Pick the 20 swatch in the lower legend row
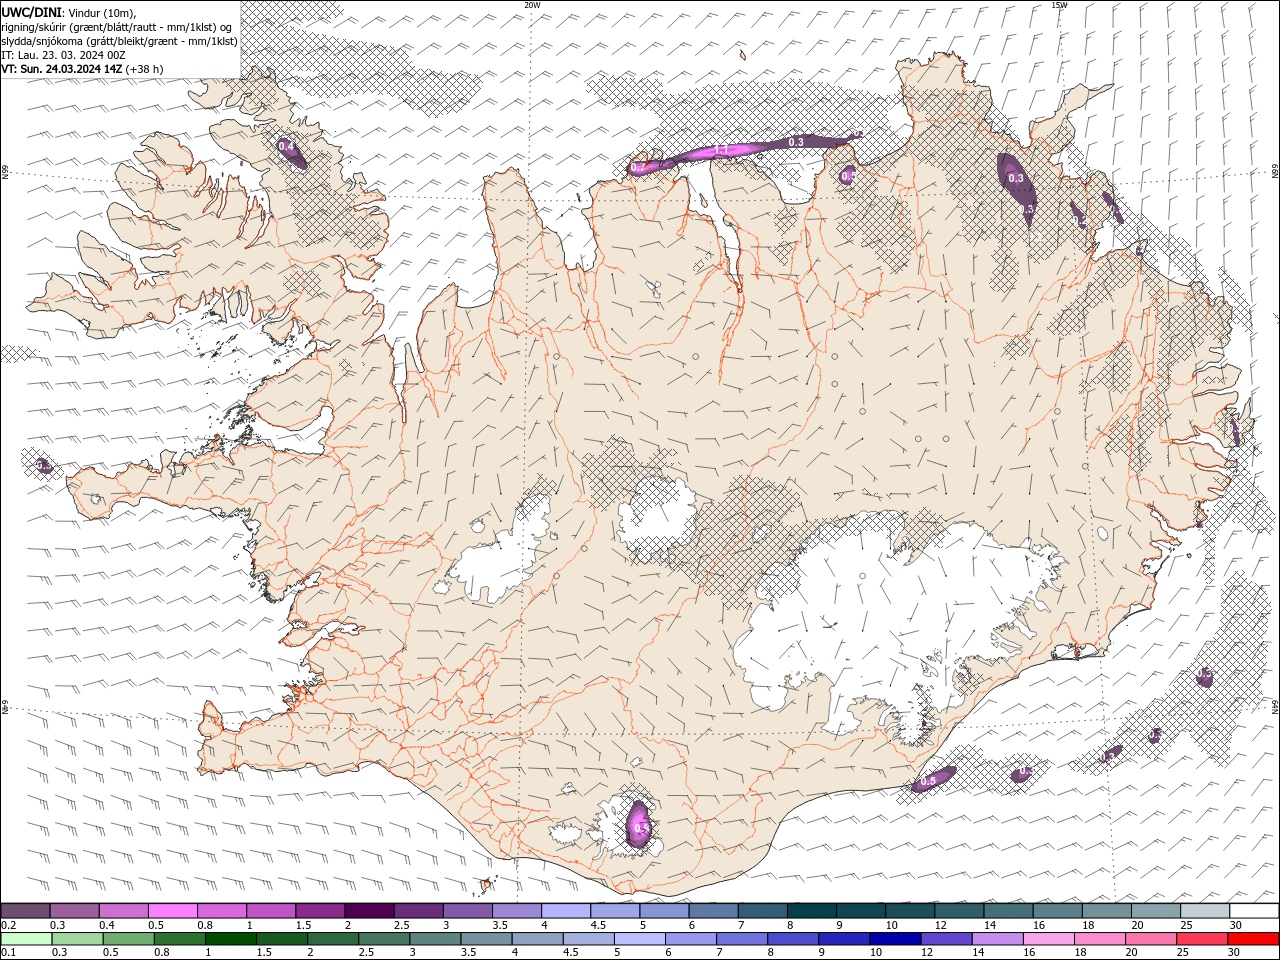Image resolution: width=1280 pixels, height=960 pixels. click(x=1149, y=939)
